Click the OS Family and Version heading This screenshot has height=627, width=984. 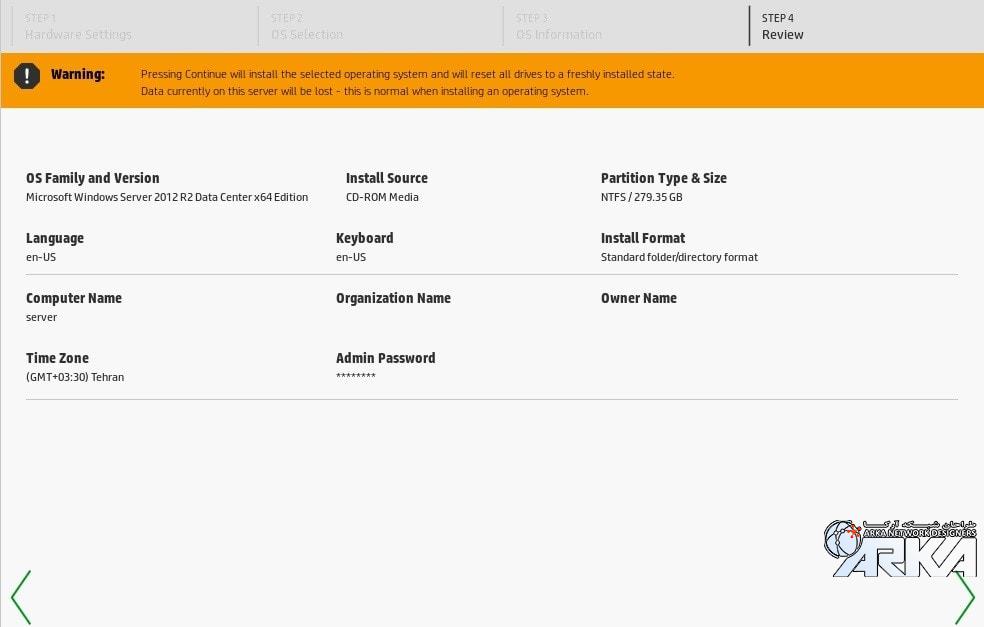point(93,178)
